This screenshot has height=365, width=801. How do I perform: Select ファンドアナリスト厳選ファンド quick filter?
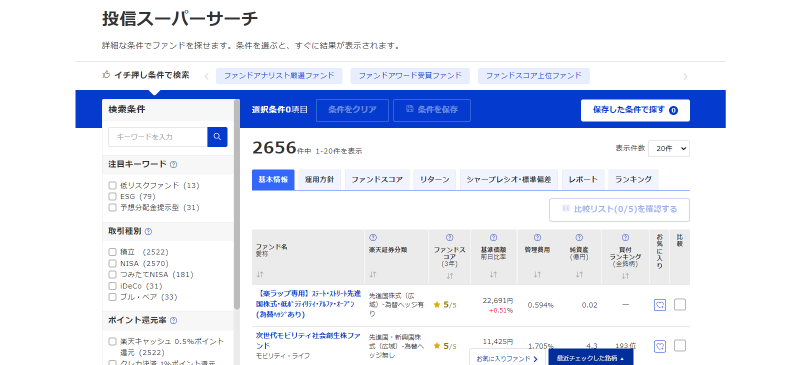coord(279,76)
